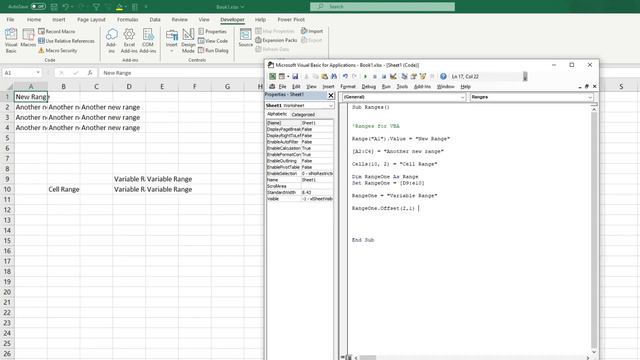
Task: Open the VBA Format menu
Action: [x=348, y=87]
